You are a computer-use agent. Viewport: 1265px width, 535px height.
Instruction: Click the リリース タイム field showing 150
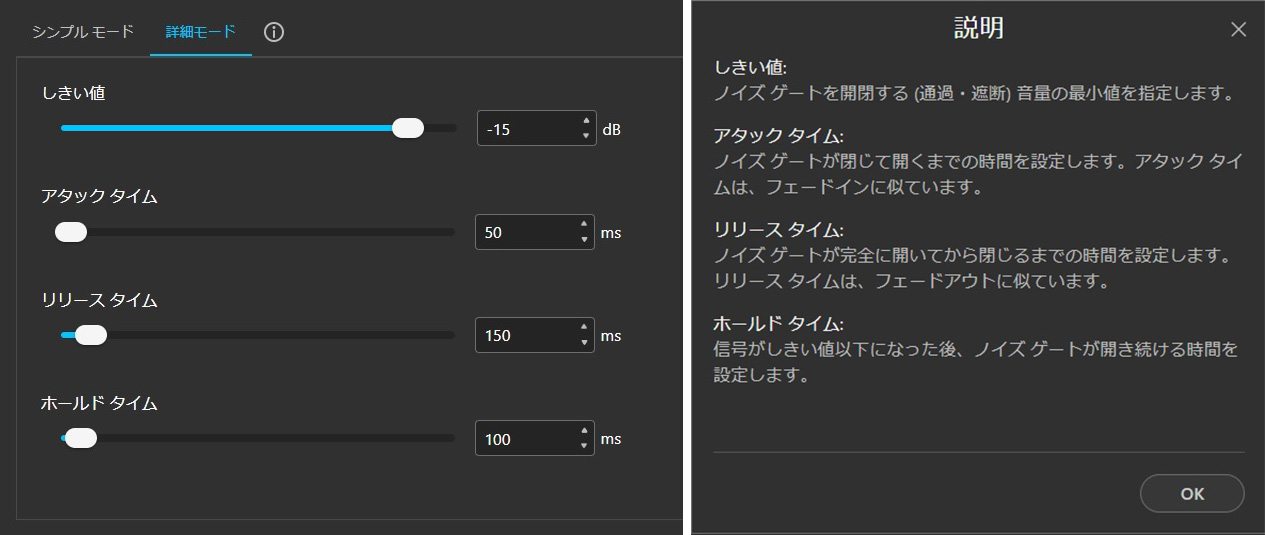(524, 336)
